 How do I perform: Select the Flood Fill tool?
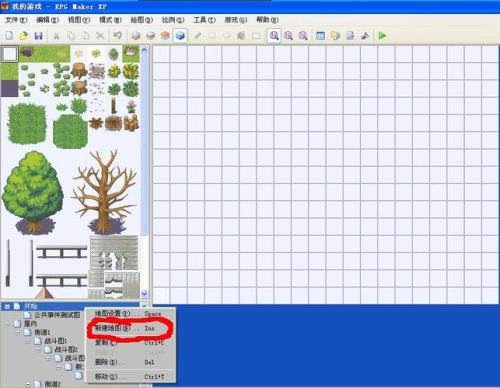tap(241, 35)
